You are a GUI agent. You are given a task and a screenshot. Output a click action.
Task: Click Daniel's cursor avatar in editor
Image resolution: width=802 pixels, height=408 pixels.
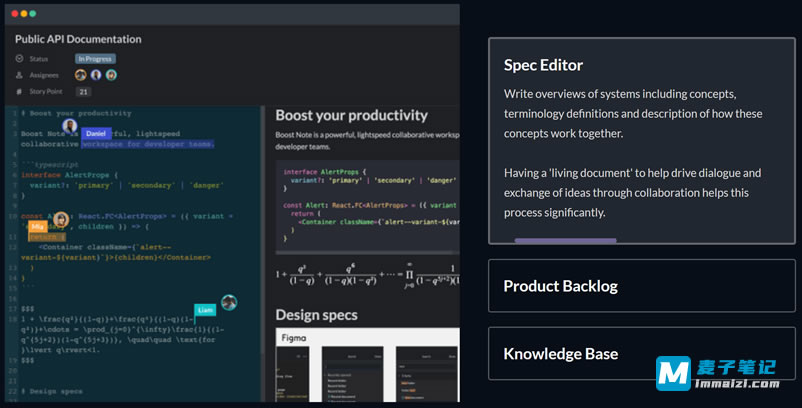point(70,126)
